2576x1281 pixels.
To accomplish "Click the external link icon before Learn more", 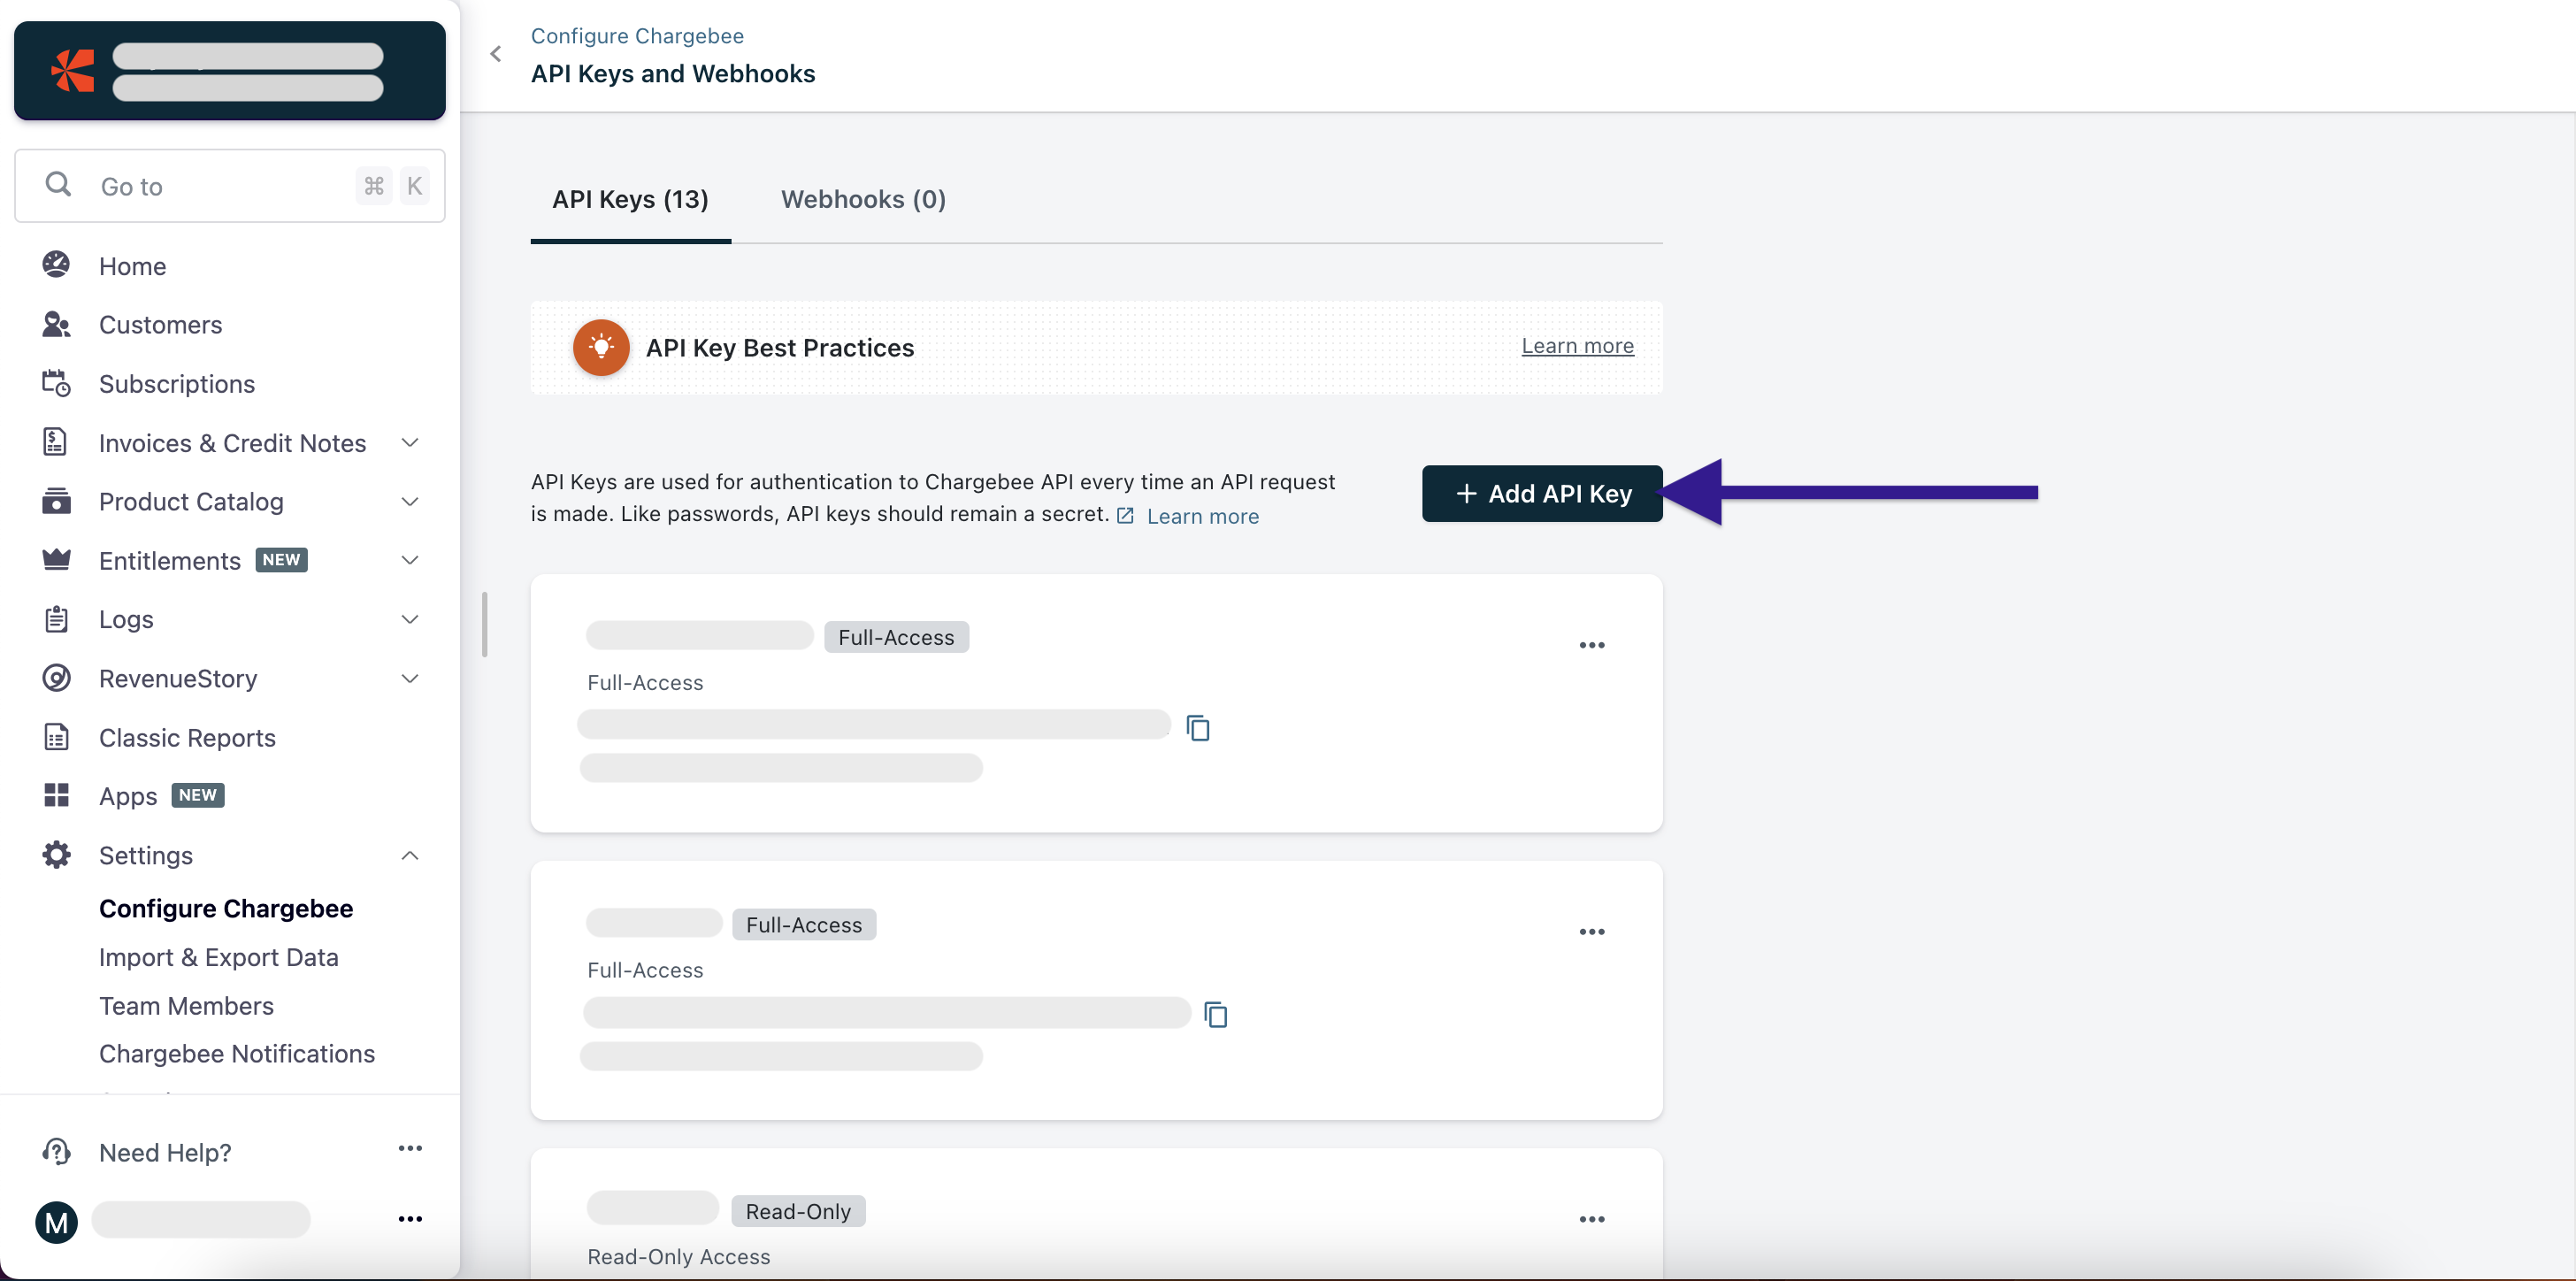I will coord(1125,515).
